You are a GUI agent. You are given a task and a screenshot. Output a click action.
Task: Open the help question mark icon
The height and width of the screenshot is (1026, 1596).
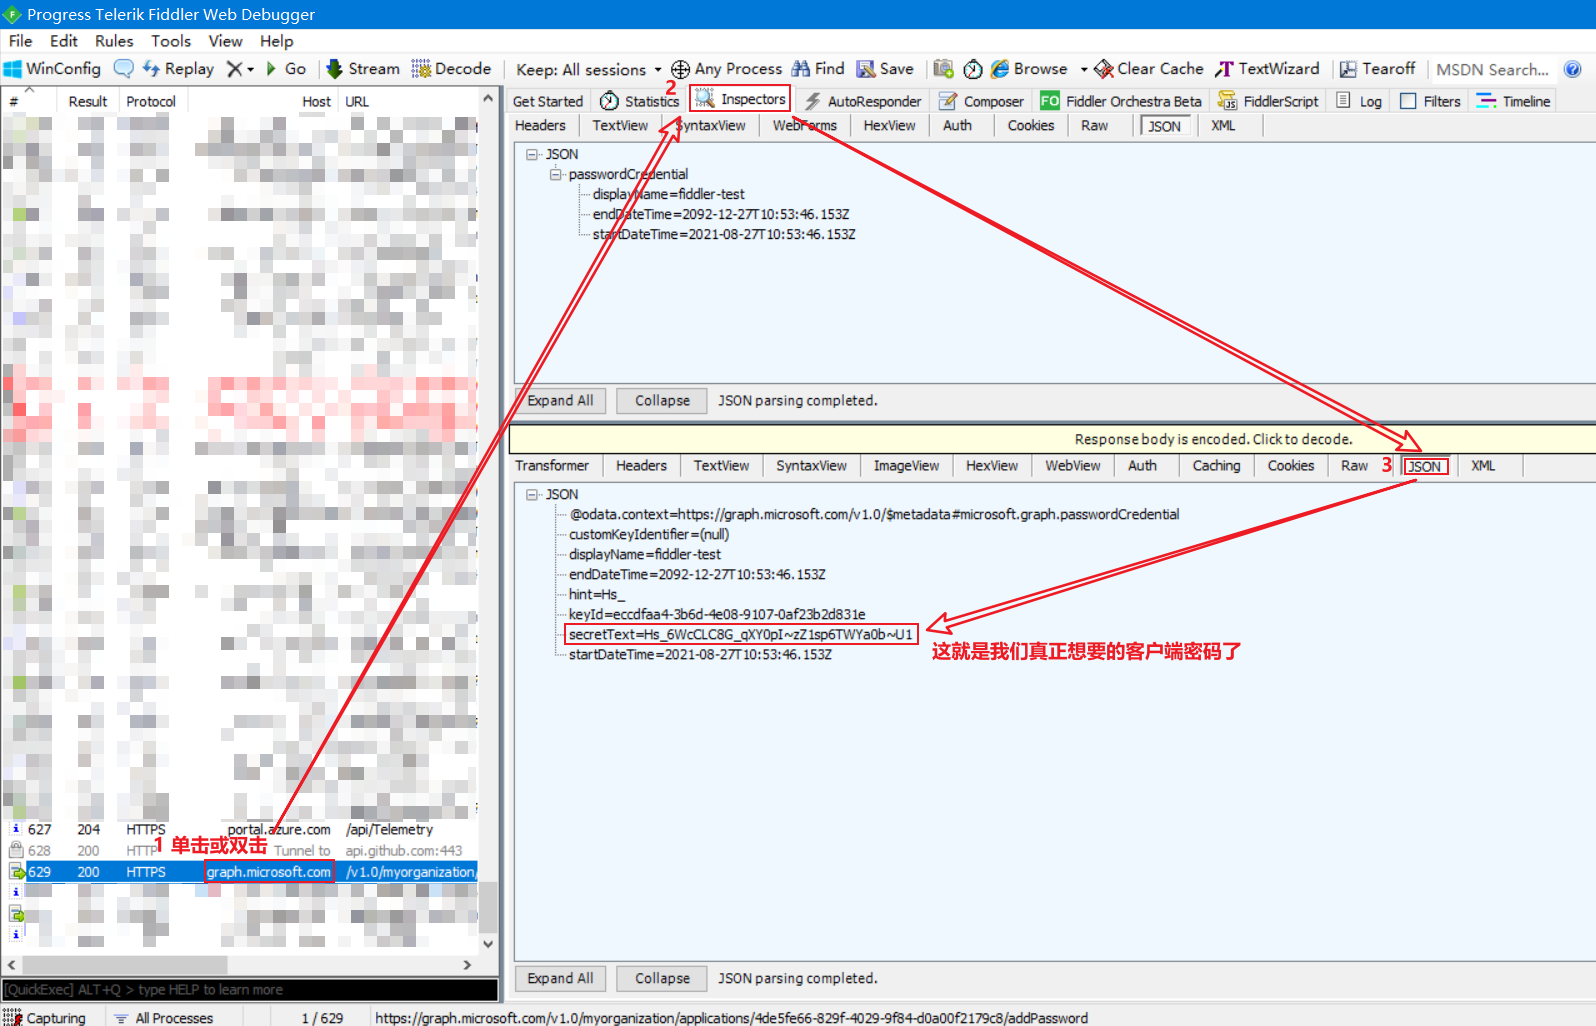tap(1573, 69)
